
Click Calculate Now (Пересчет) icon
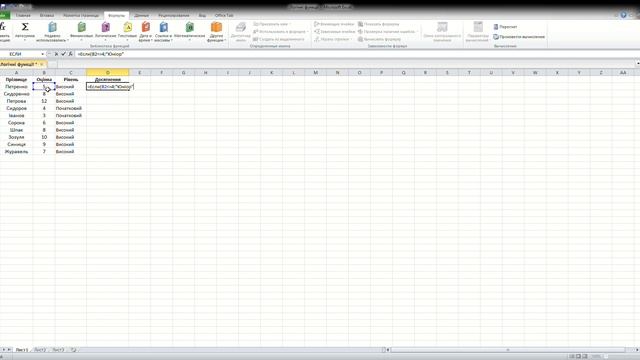[505, 27]
